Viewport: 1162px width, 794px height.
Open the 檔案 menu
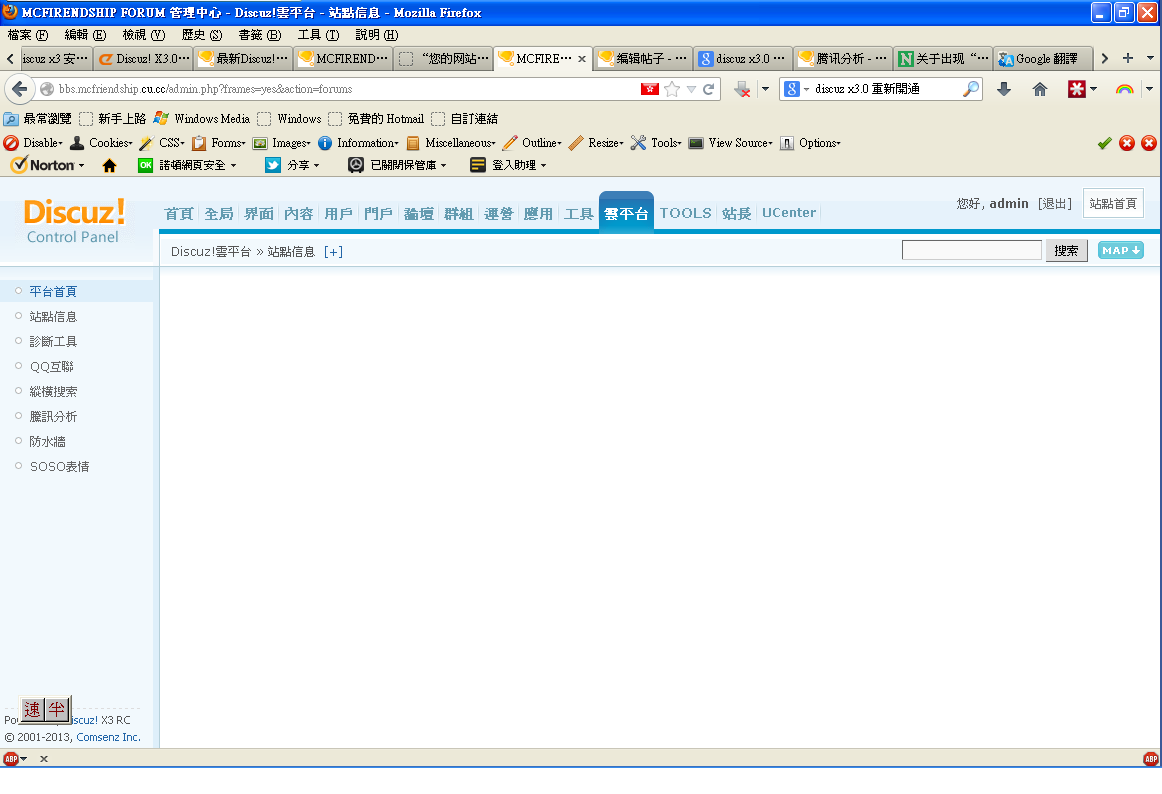click(27, 35)
